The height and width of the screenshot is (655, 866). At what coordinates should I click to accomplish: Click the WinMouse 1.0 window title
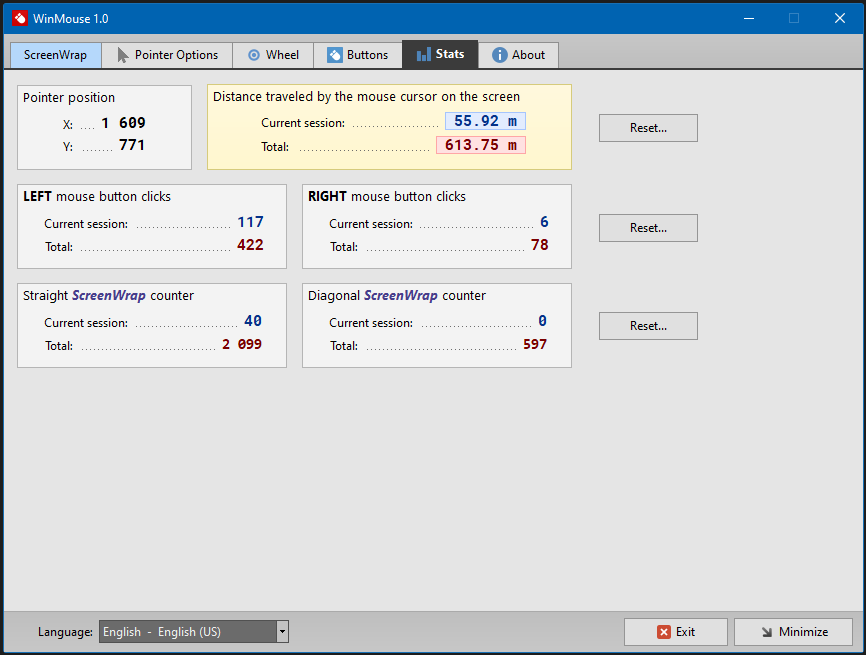pyautogui.click(x=71, y=19)
